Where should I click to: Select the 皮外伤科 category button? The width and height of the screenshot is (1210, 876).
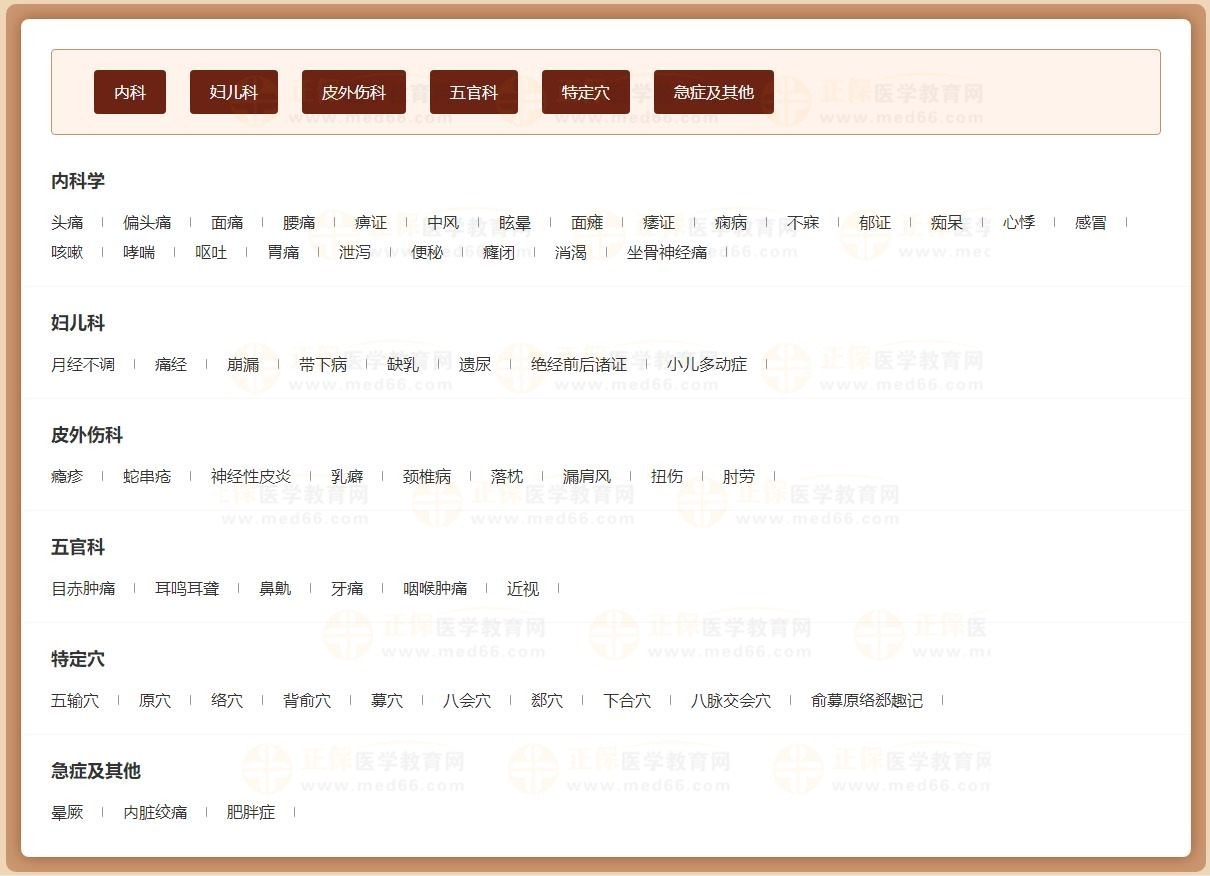351,91
